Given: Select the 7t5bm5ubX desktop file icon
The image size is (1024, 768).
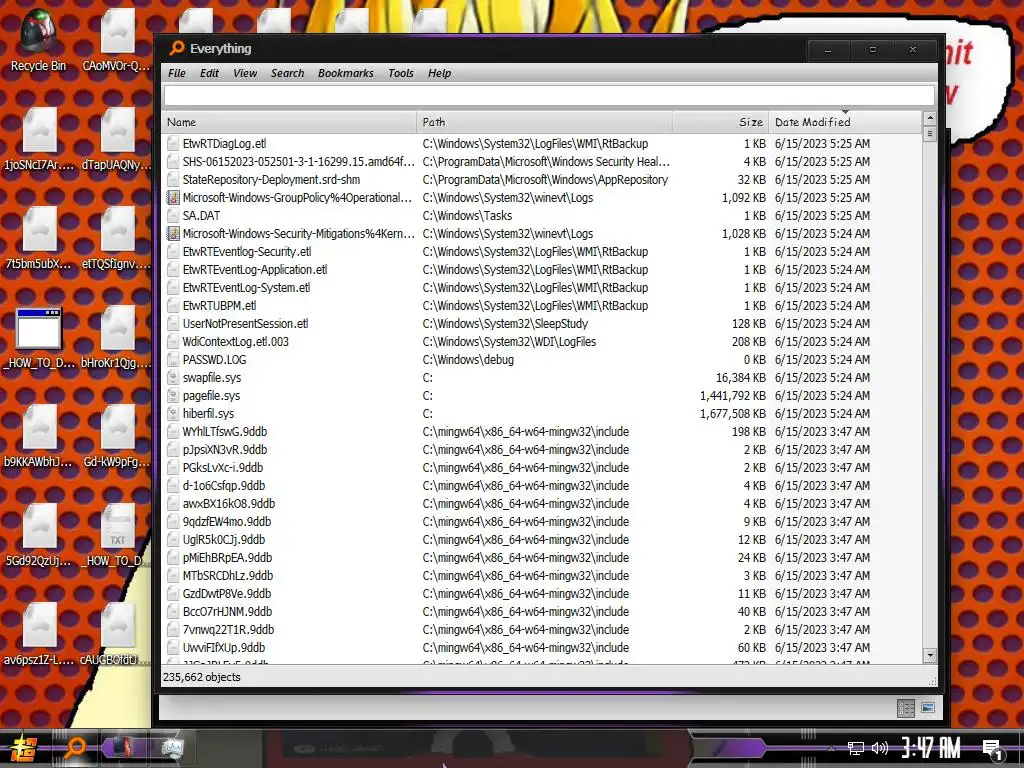Looking at the screenshot, I should (39, 238).
